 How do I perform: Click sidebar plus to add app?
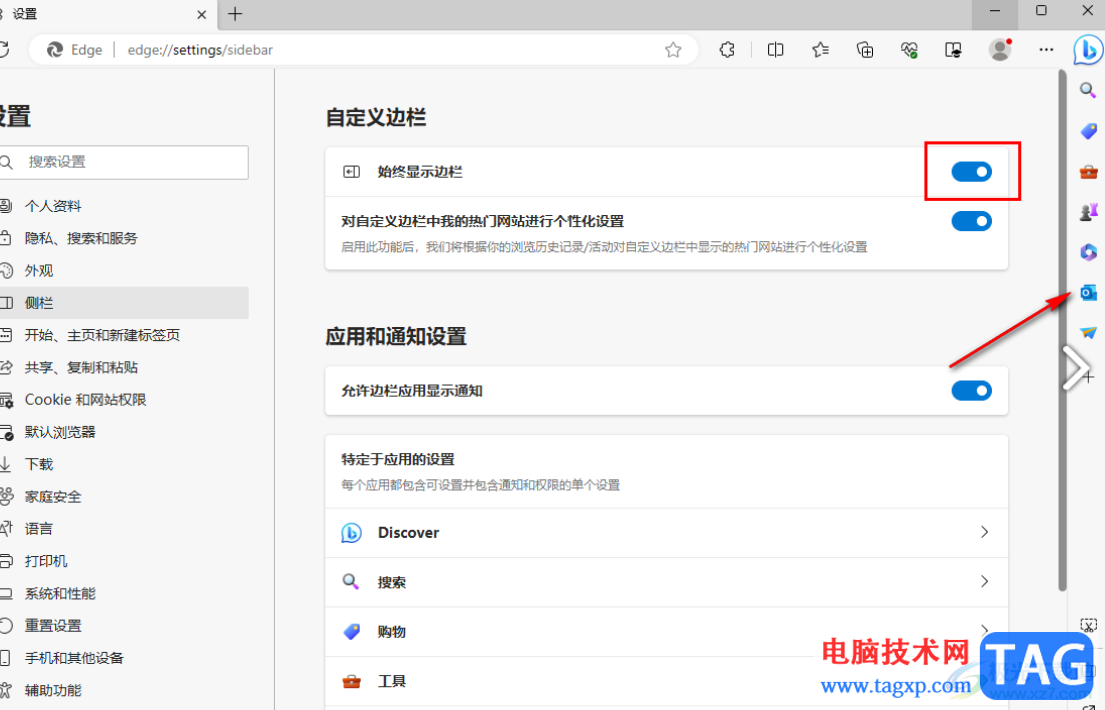[x=1089, y=377]
